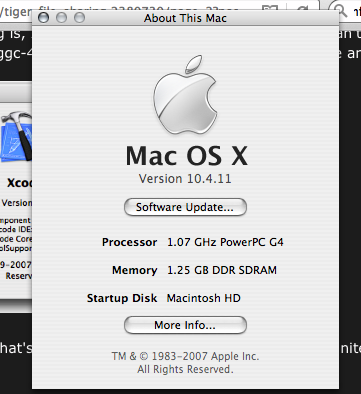
Task: Click the Xcode hammer icon in background window
Action: [x=16, y=137]
